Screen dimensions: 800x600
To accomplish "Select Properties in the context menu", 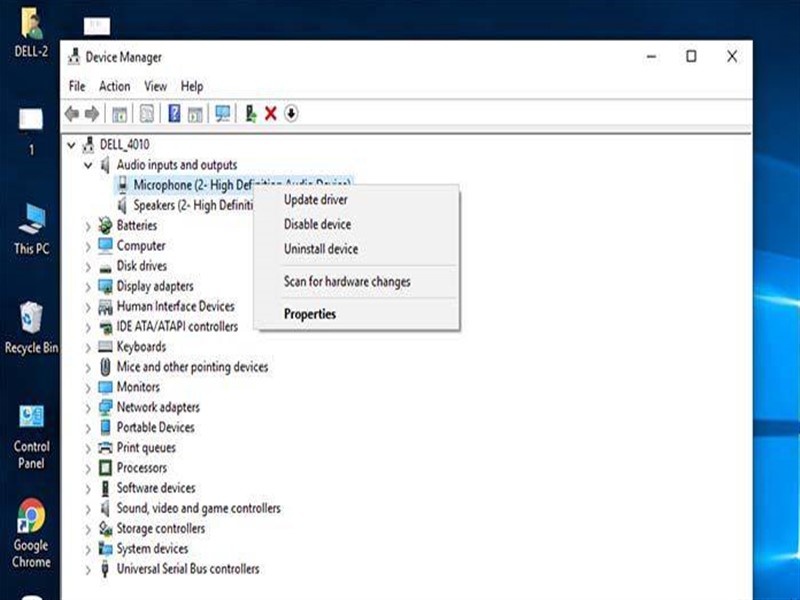I will (x=310, y=314).
